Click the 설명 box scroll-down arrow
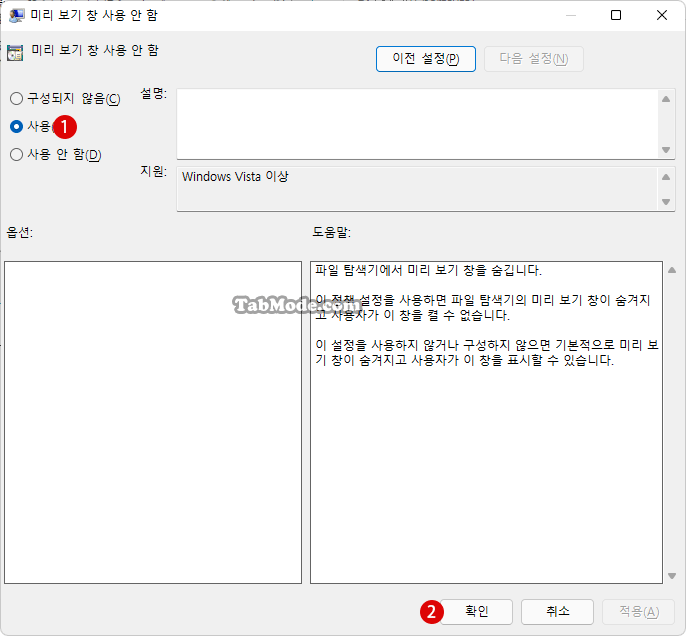The width and height of the screenshot is (686, 636). pos(666,150)
